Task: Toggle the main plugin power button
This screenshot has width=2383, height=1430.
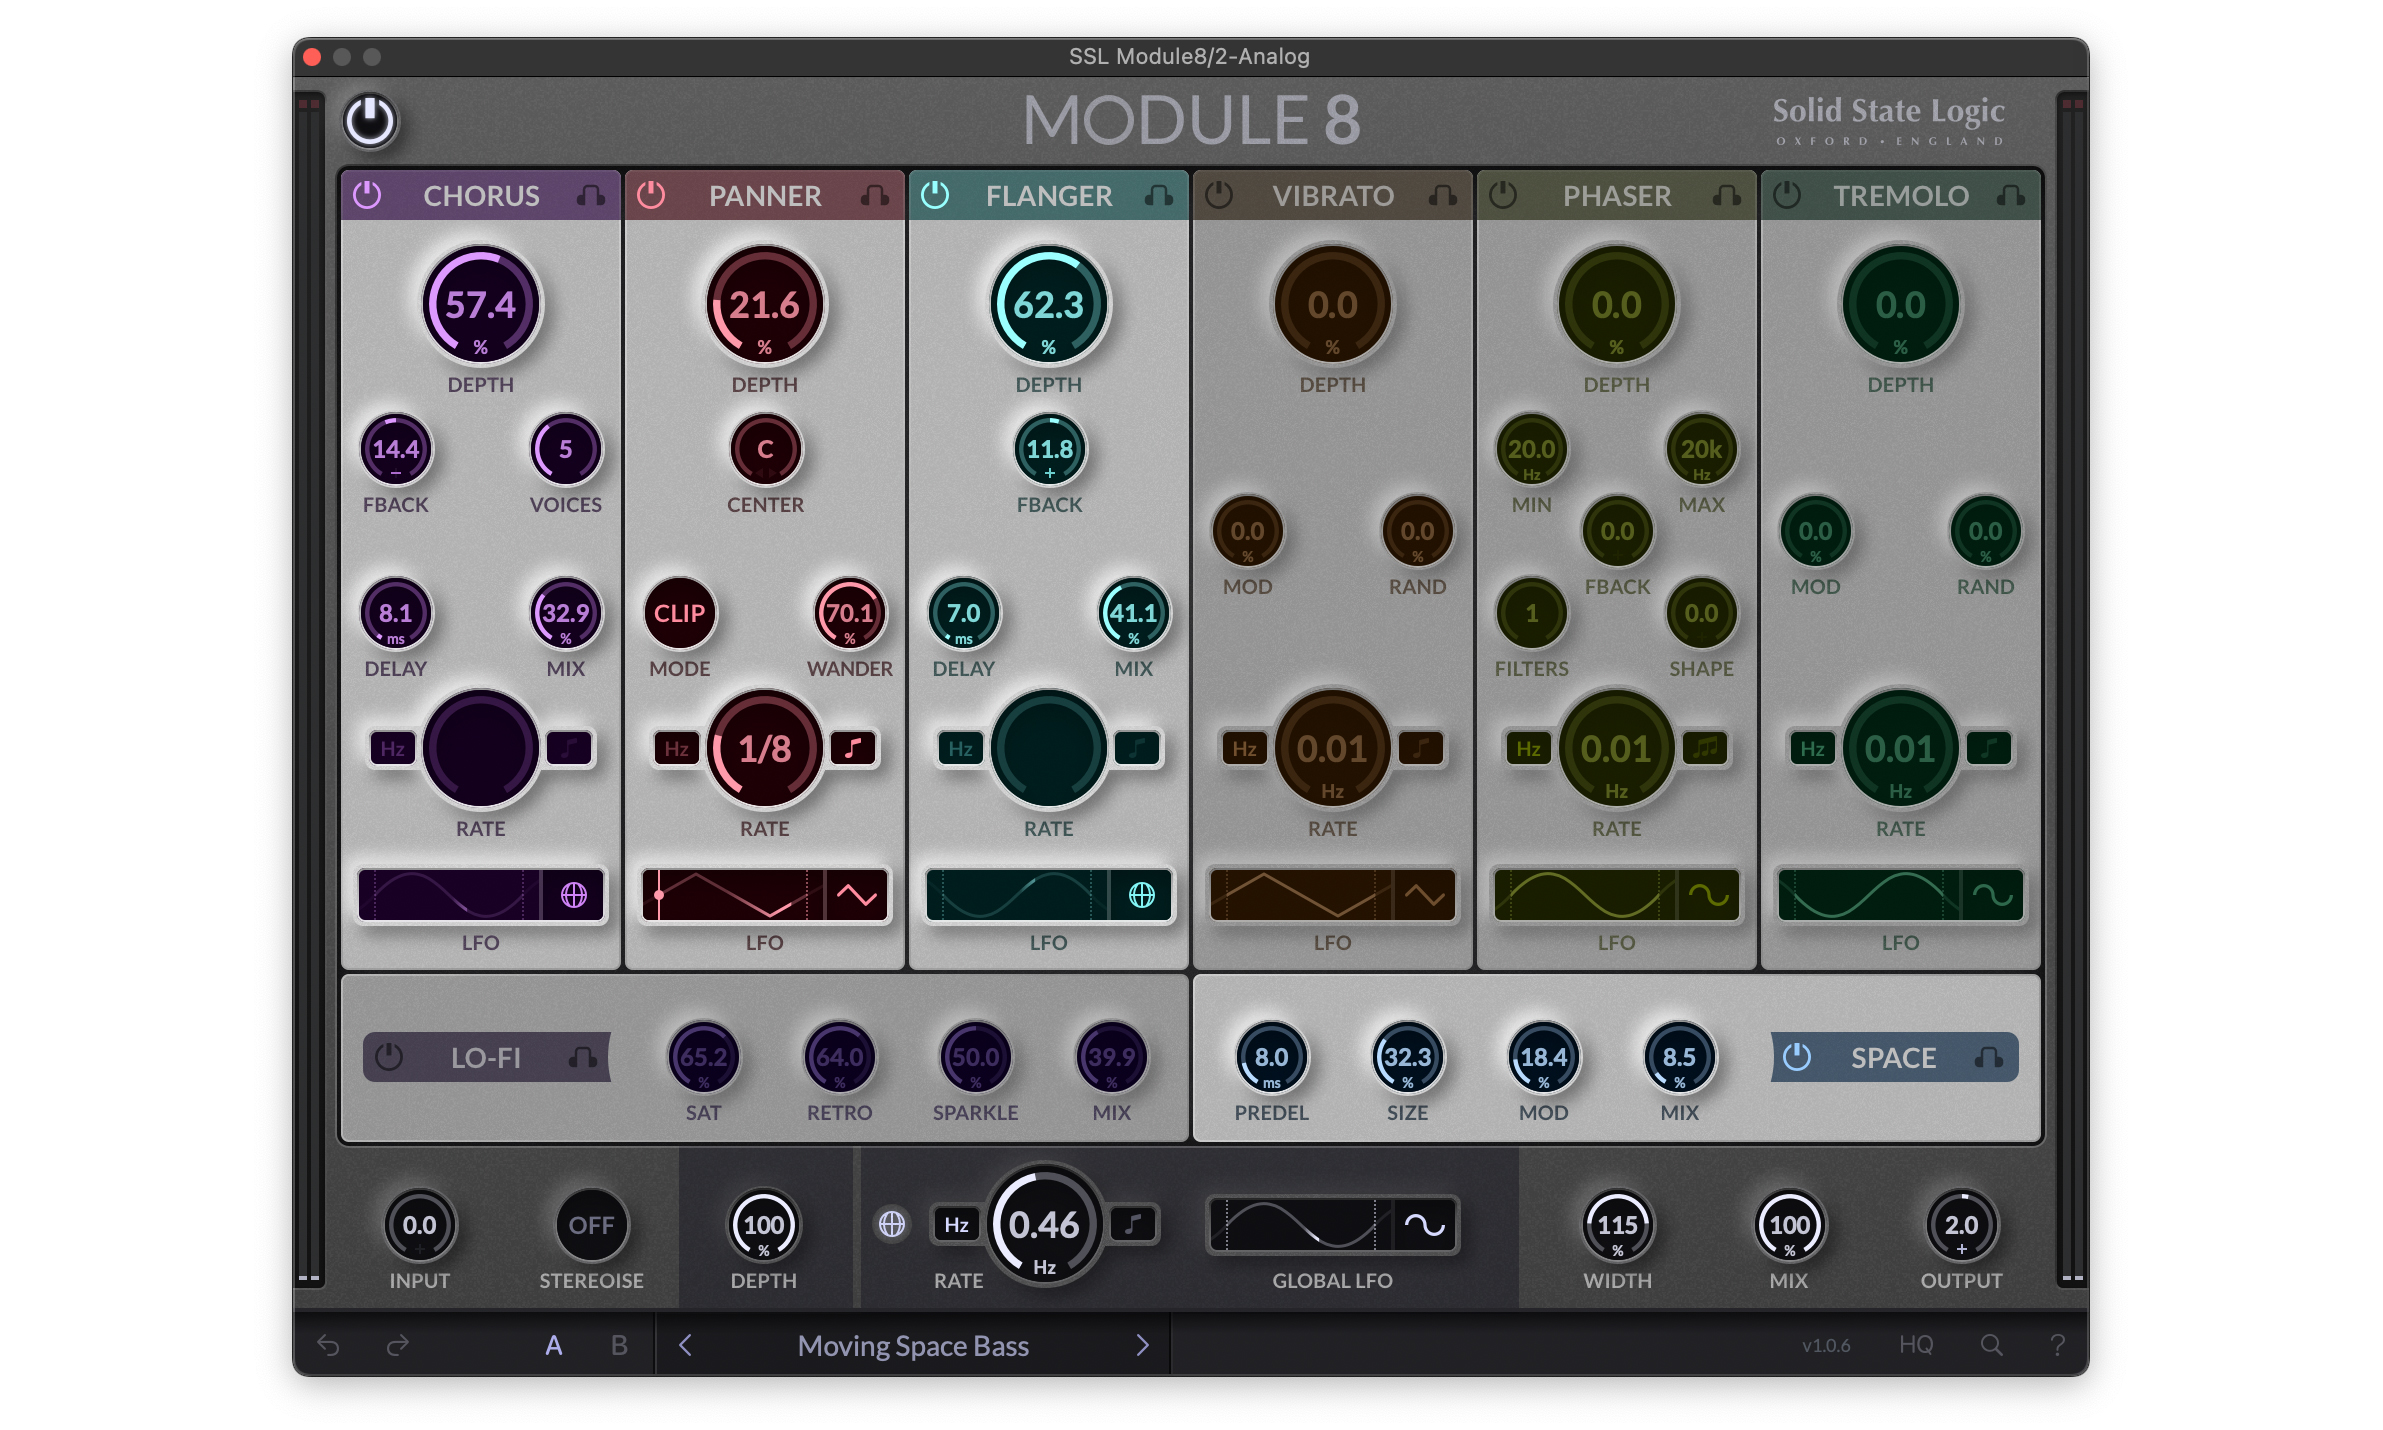Action: point(370,121)
